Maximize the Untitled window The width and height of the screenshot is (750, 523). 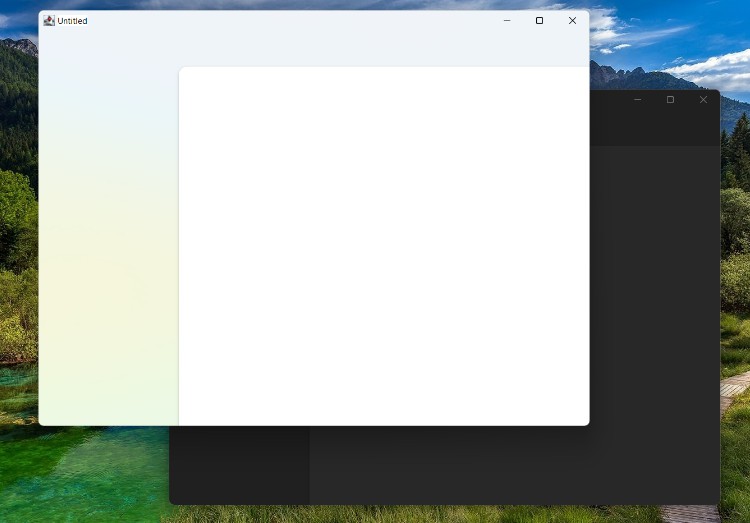tap(540, 21)
